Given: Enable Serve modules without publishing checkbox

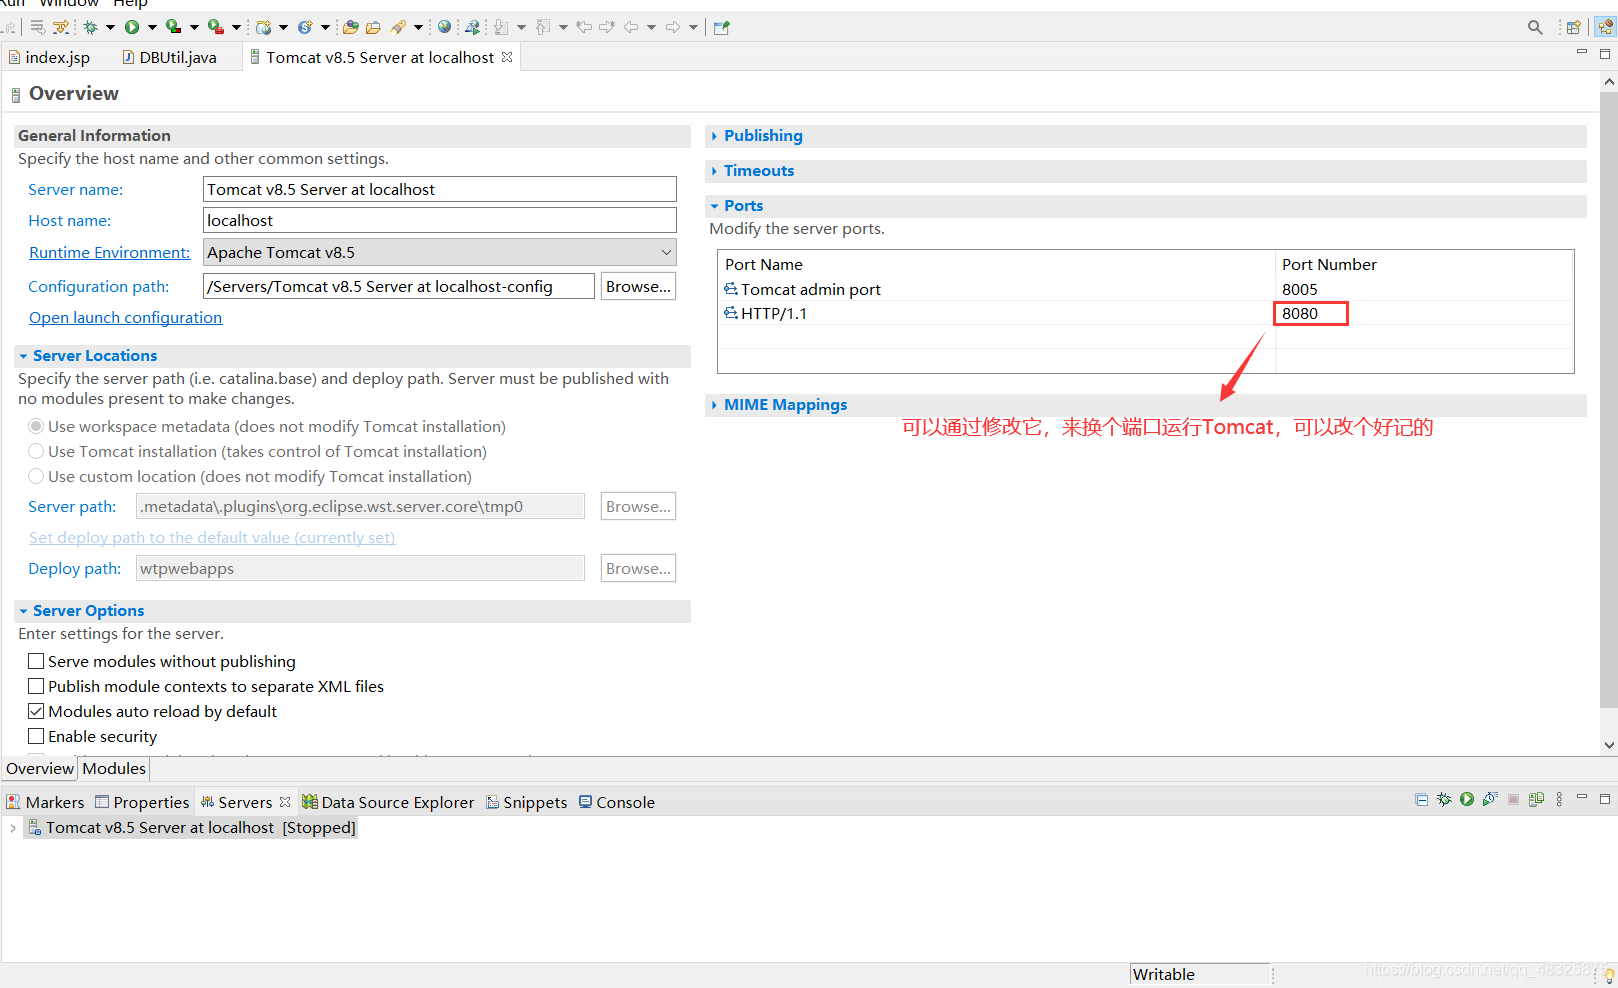Looking at the screenshot, I should click(36, 661).
